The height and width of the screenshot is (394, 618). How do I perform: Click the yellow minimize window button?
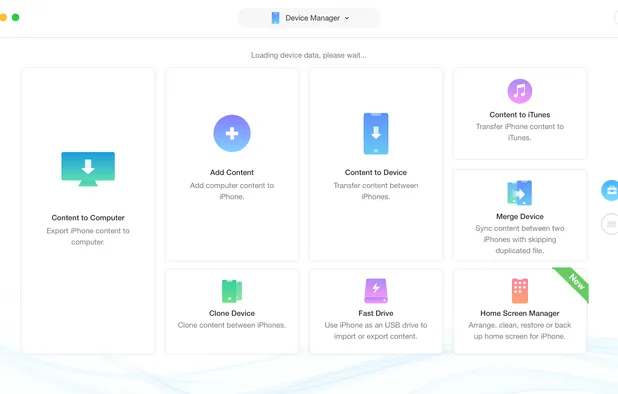[x=2, y=17]
